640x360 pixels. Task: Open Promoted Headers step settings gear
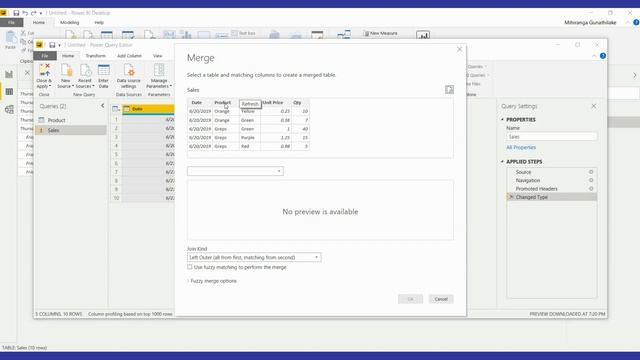click(x=591, y=189)
